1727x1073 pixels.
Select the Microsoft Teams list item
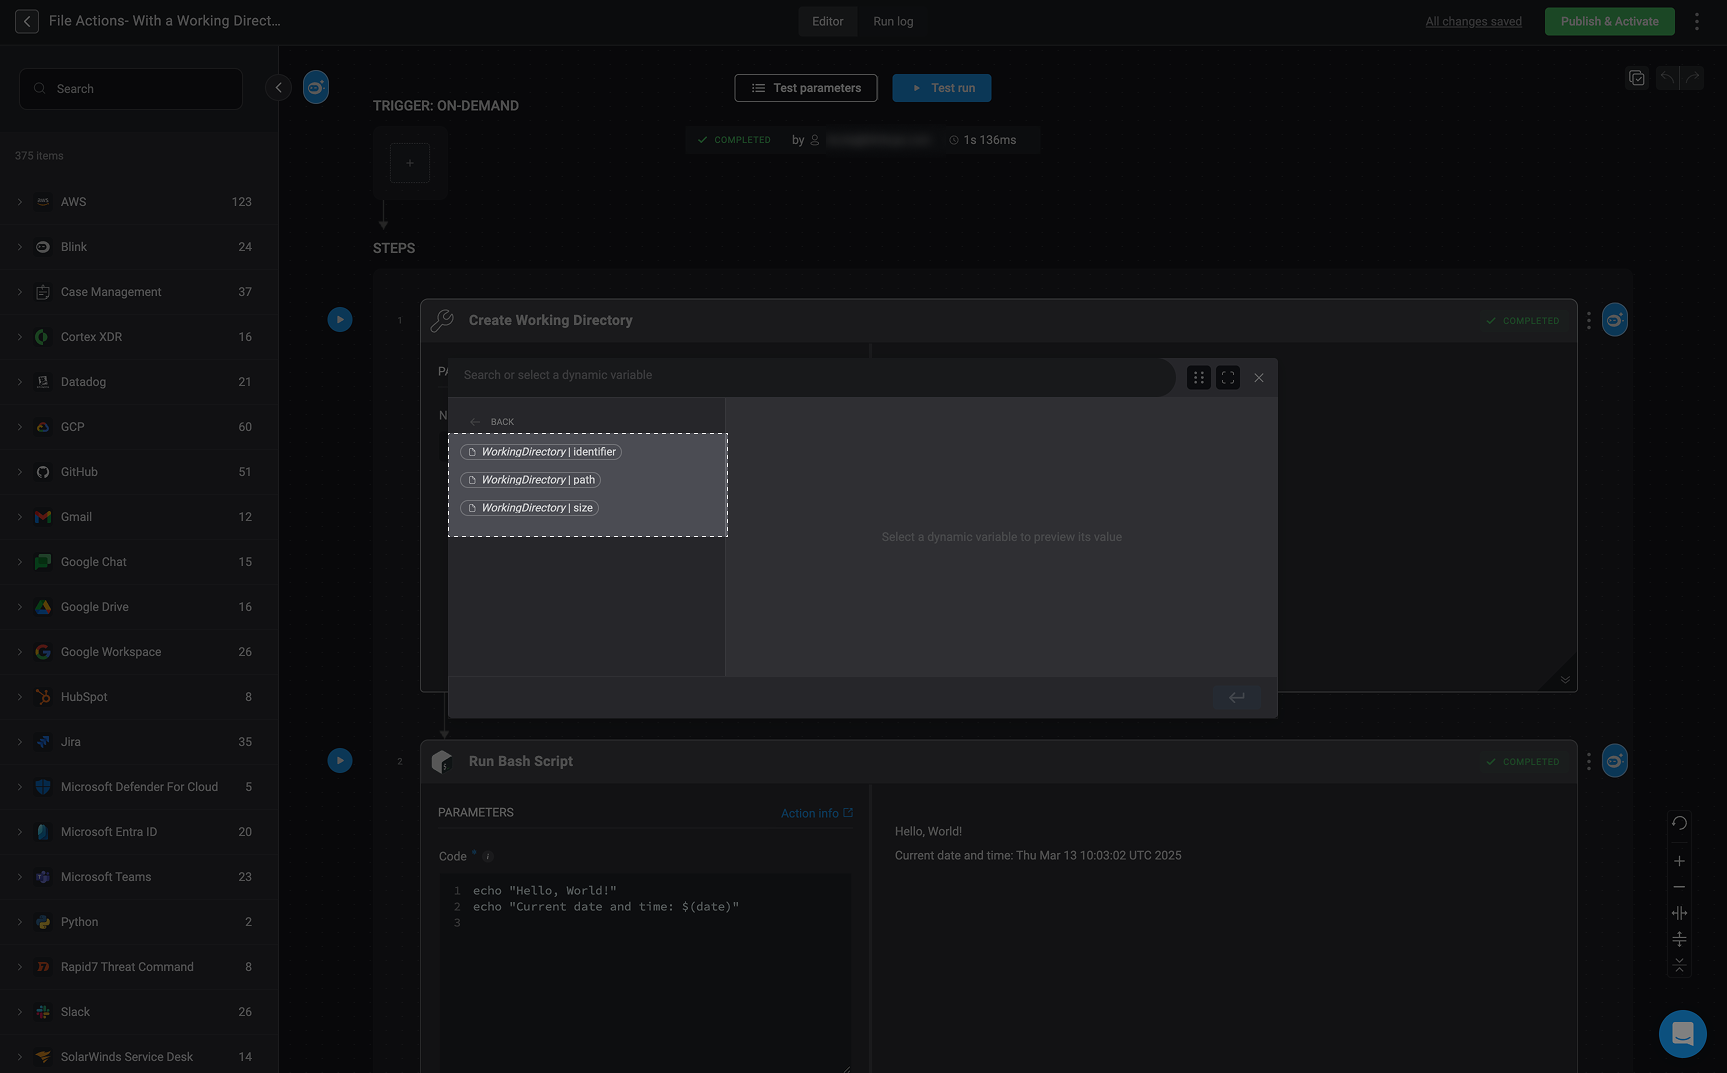tap(139, 877)
